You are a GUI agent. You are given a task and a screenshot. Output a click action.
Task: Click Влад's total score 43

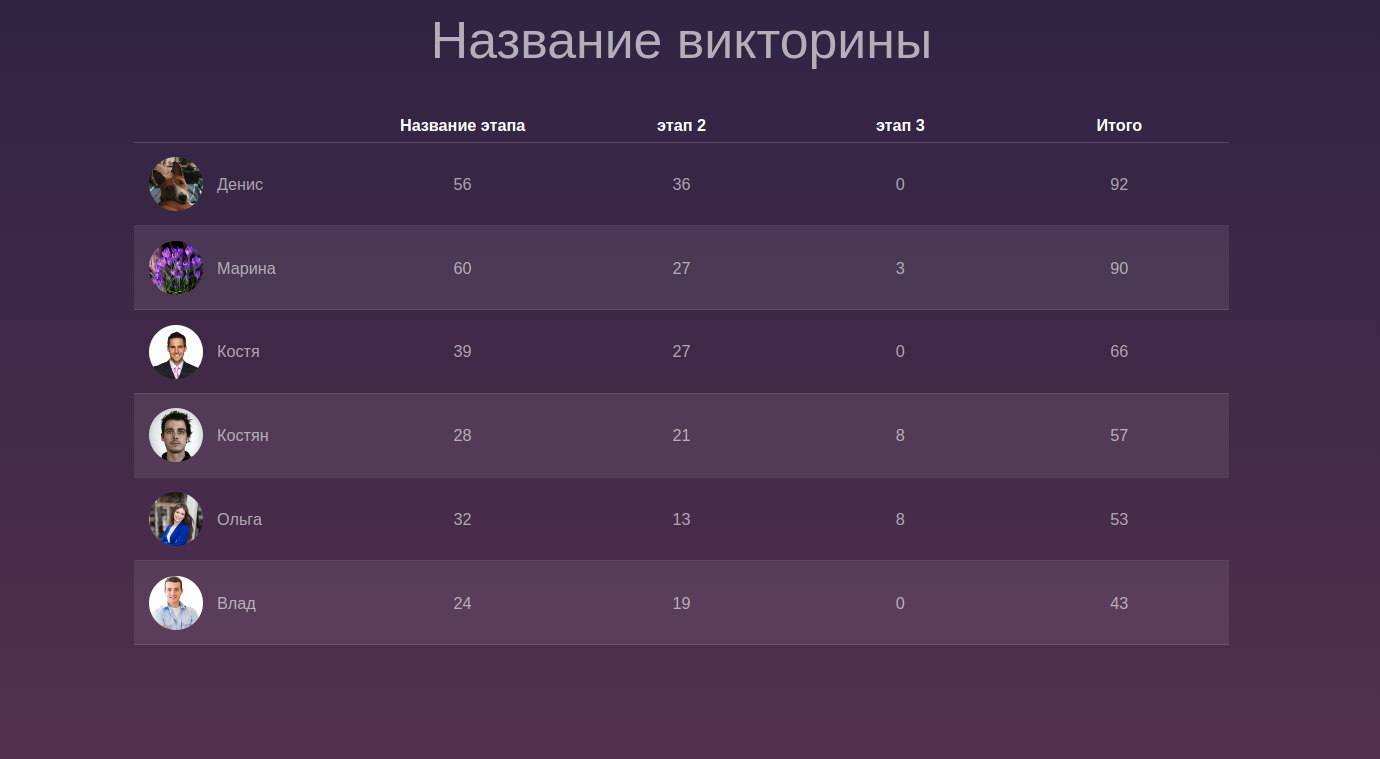click(x=1119, y=604)
